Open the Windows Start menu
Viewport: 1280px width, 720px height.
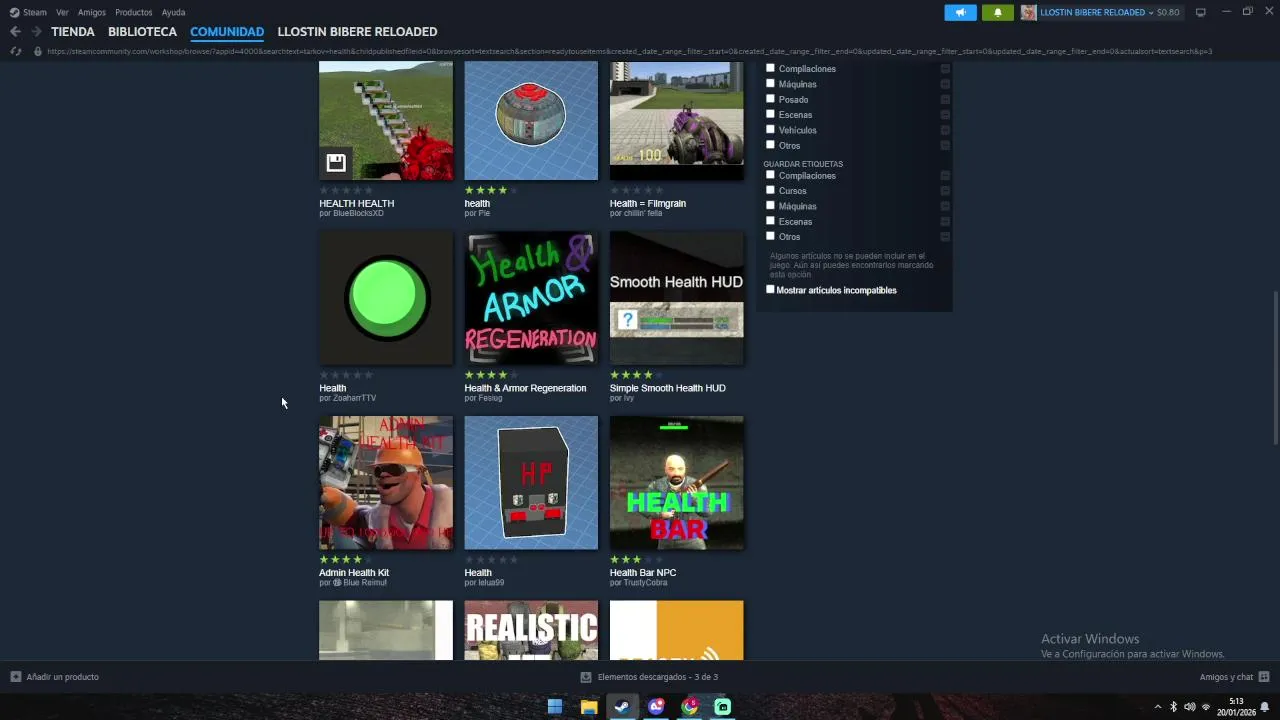555,707
